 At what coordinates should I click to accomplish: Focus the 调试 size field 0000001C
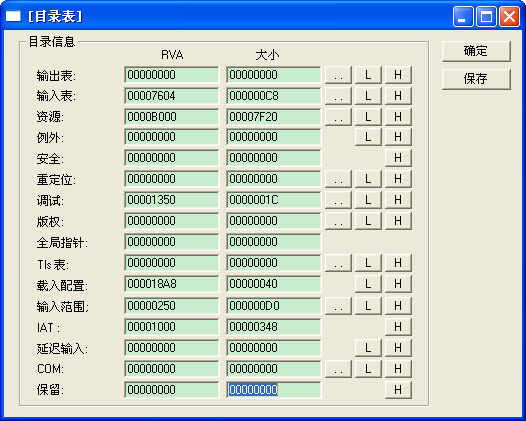pos(273,200)
